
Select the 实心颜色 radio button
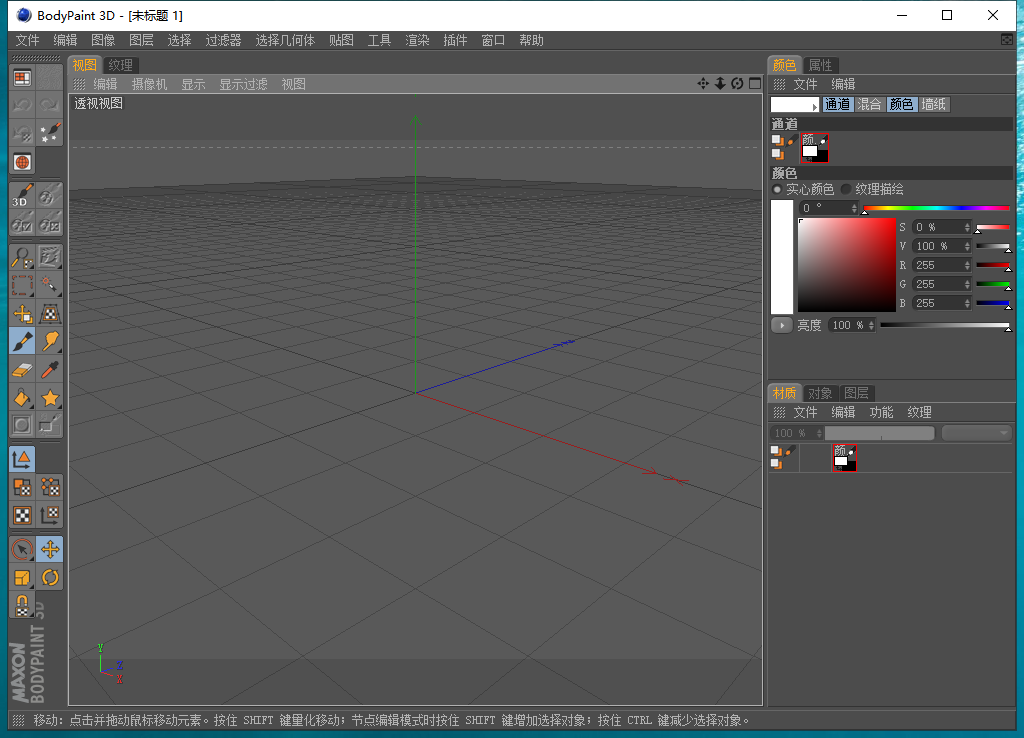pyautogui.click(x=777, y=189)
